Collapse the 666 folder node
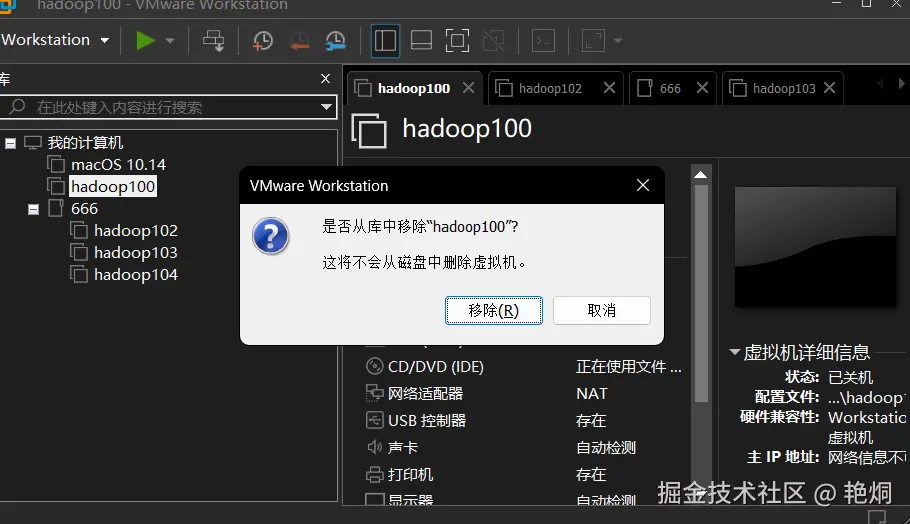This screenshot has height=524, width=910. tap(34, 209)
